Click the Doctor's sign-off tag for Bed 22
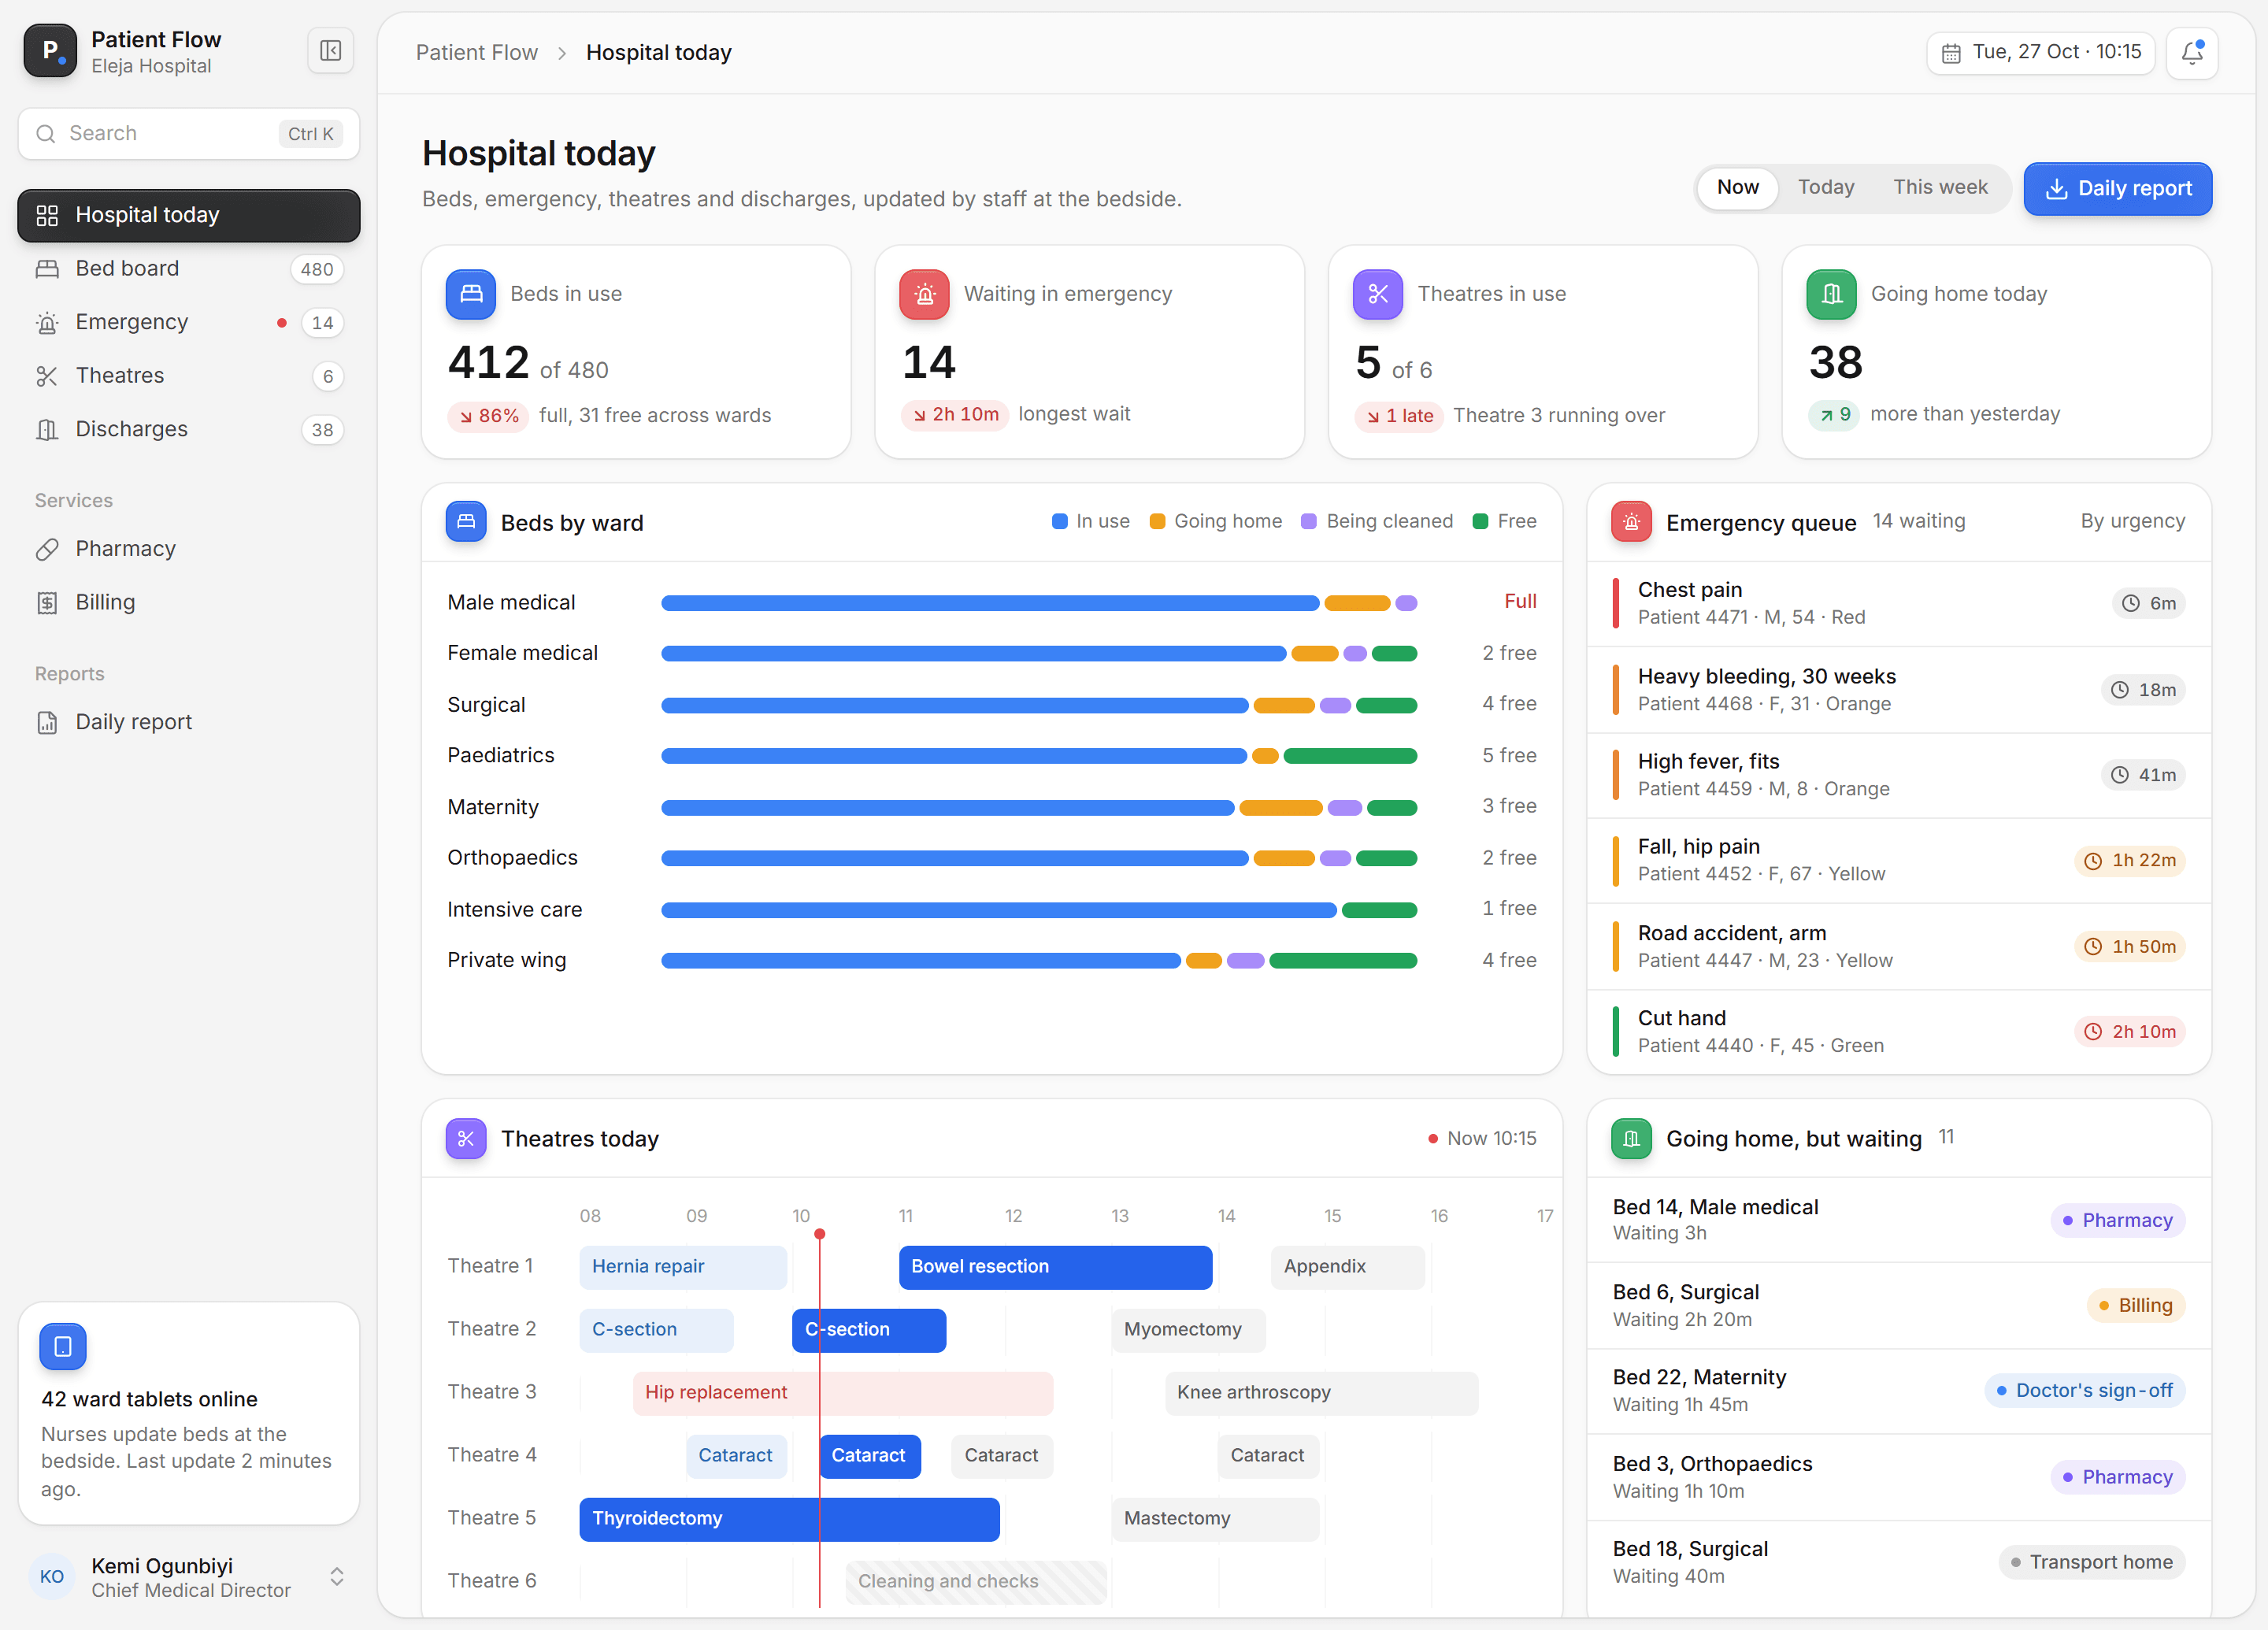 [2084, 1390]
